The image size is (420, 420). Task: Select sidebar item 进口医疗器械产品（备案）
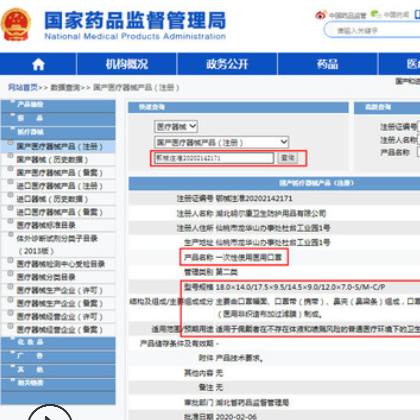(x=59, y=212)
